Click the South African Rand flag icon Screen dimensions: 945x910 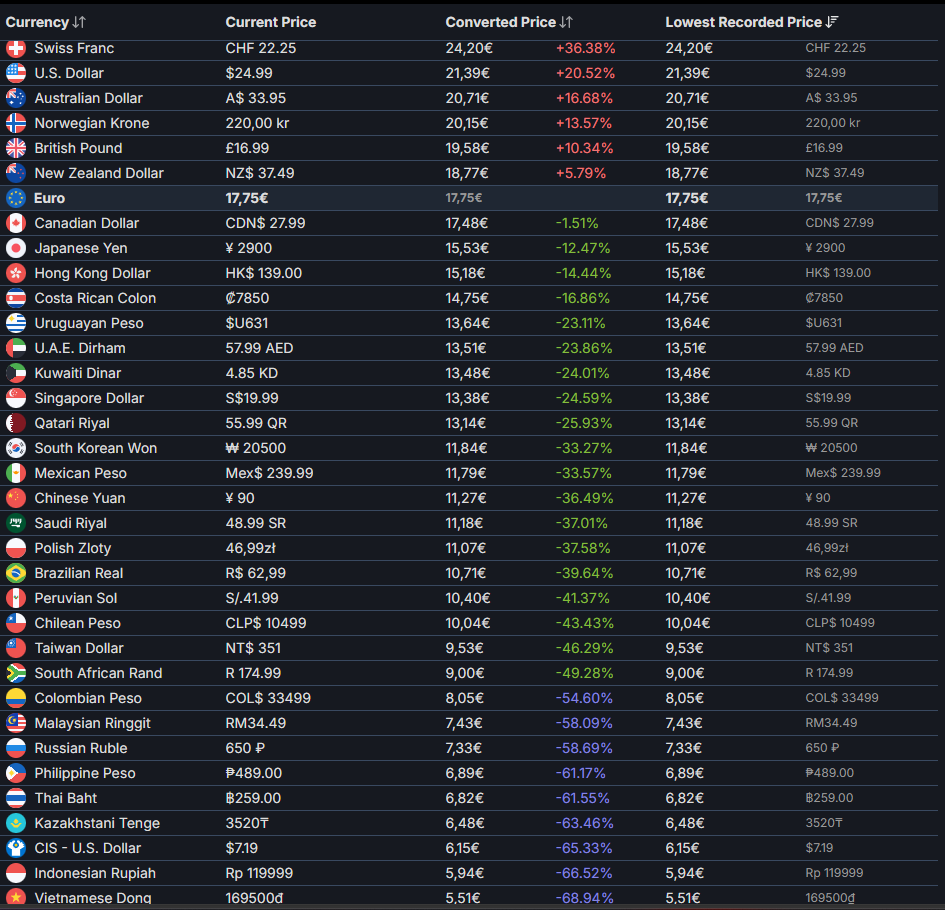click(16, 673)
